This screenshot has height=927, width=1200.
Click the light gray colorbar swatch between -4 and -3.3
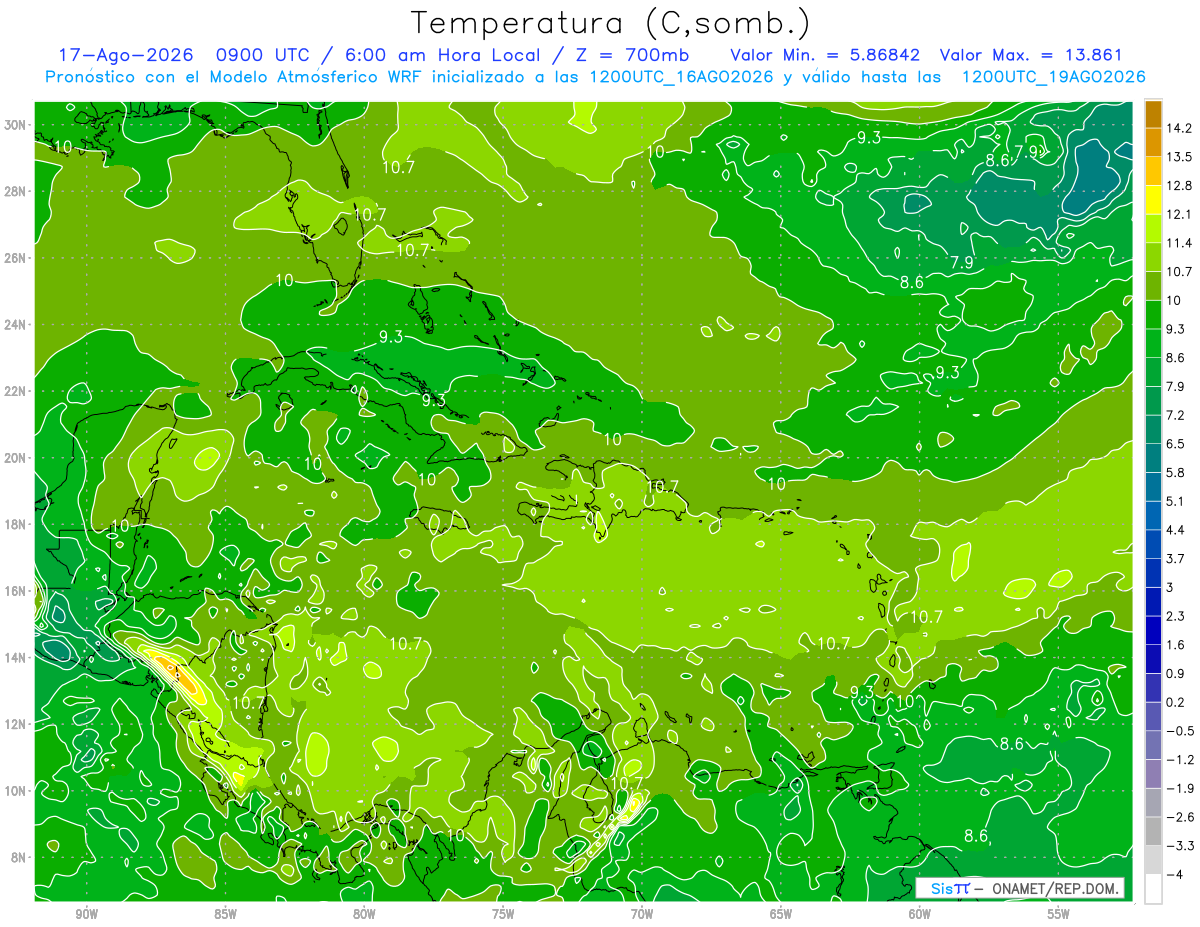(x=1153, y=860)
